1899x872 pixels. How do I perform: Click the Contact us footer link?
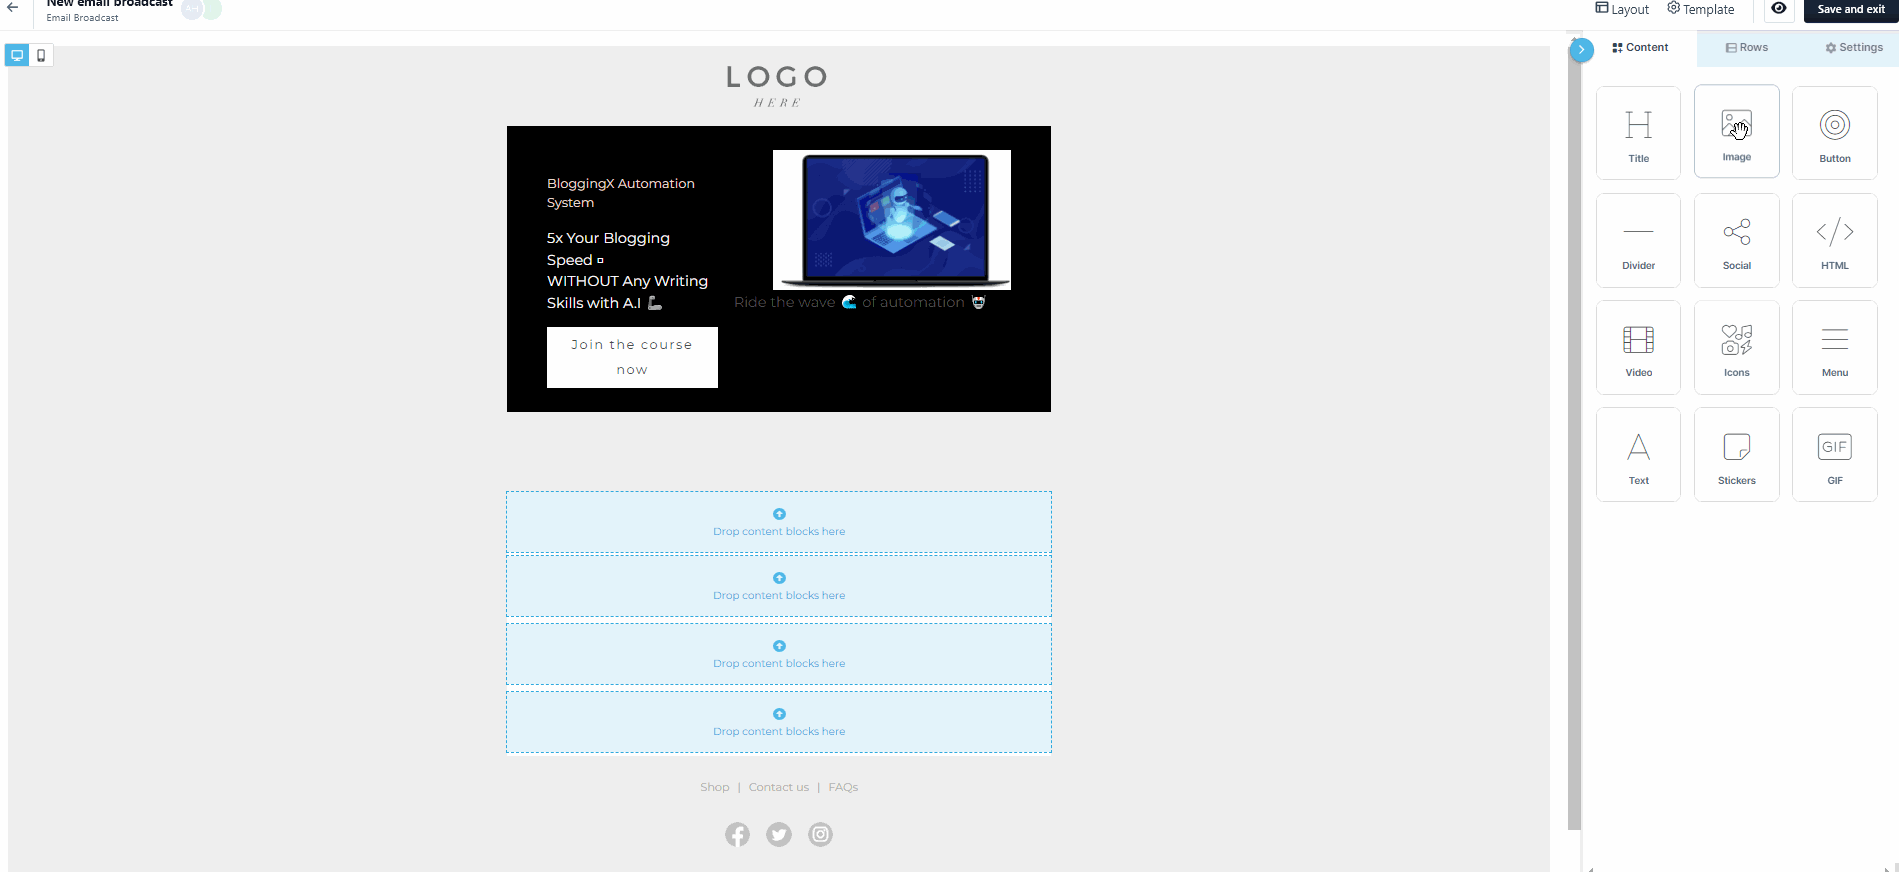pos(779,787)
